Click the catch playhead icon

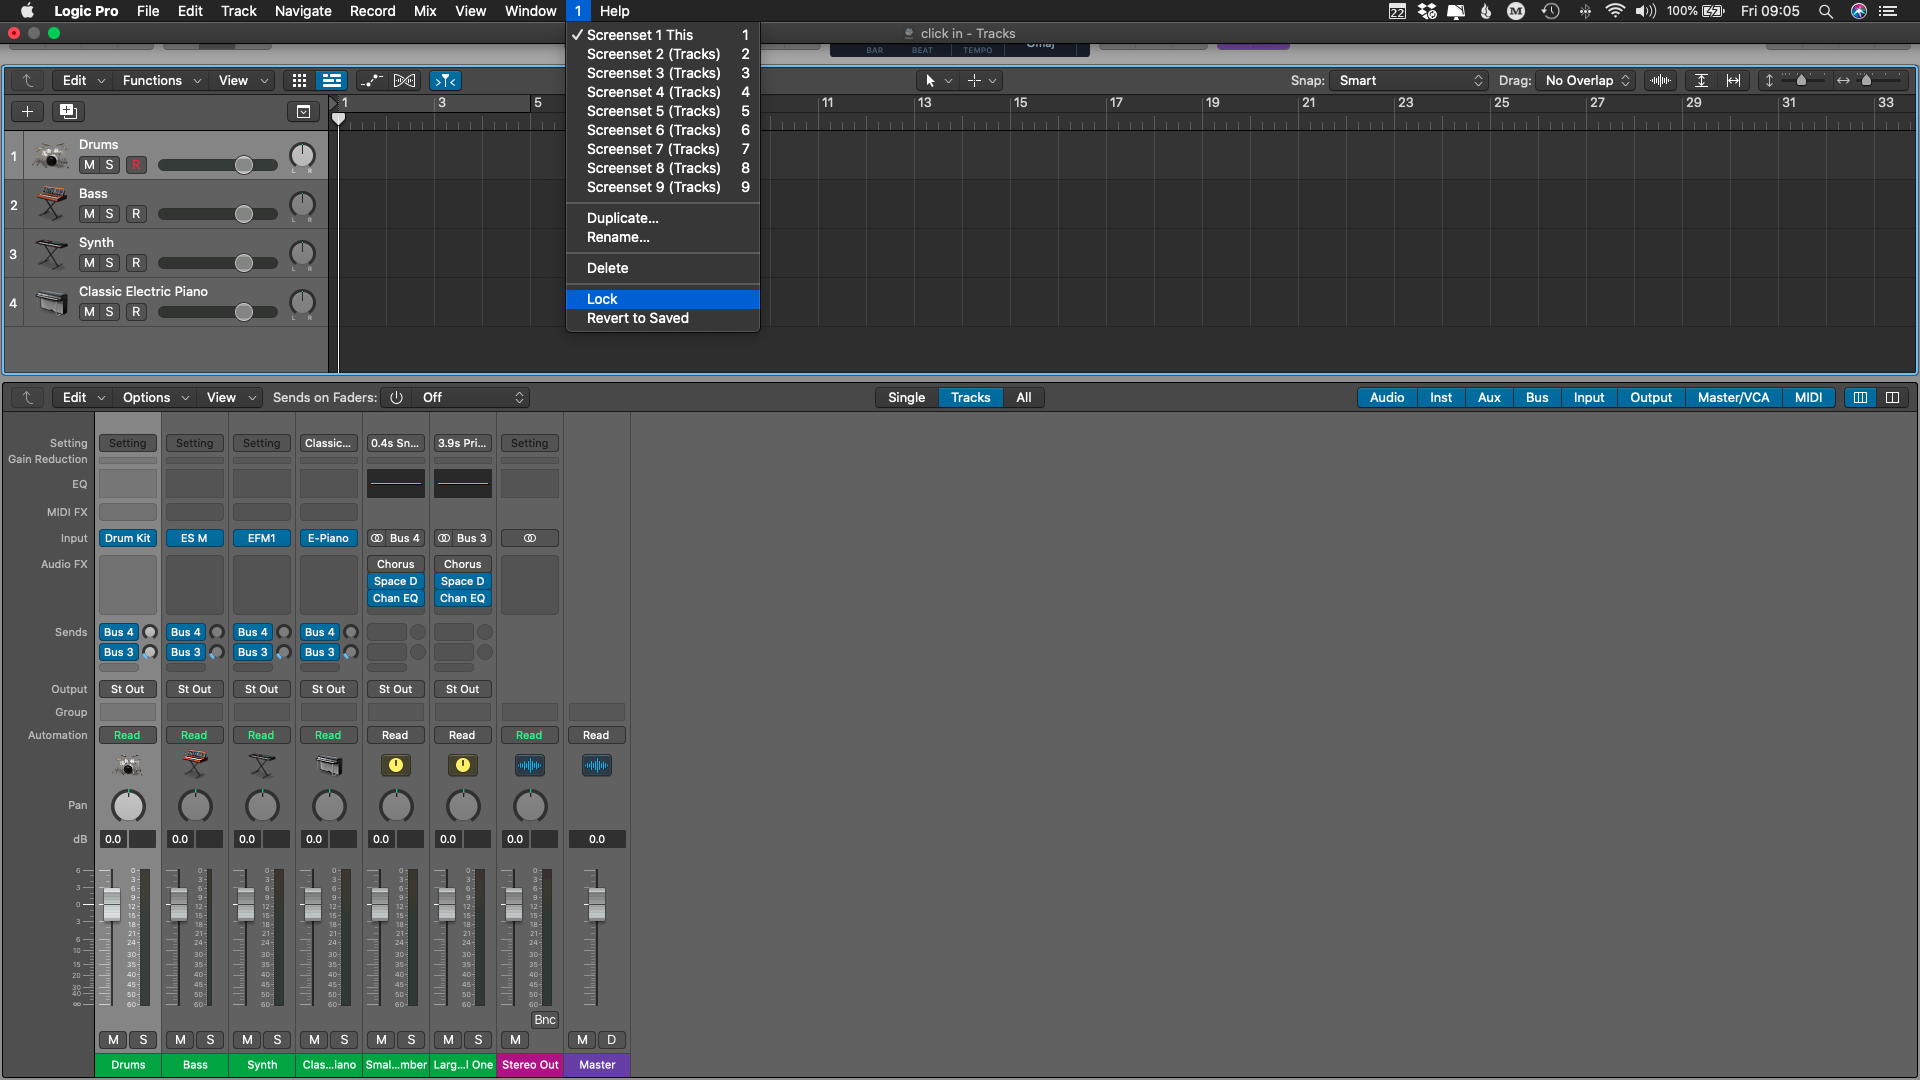pos(446,80)
